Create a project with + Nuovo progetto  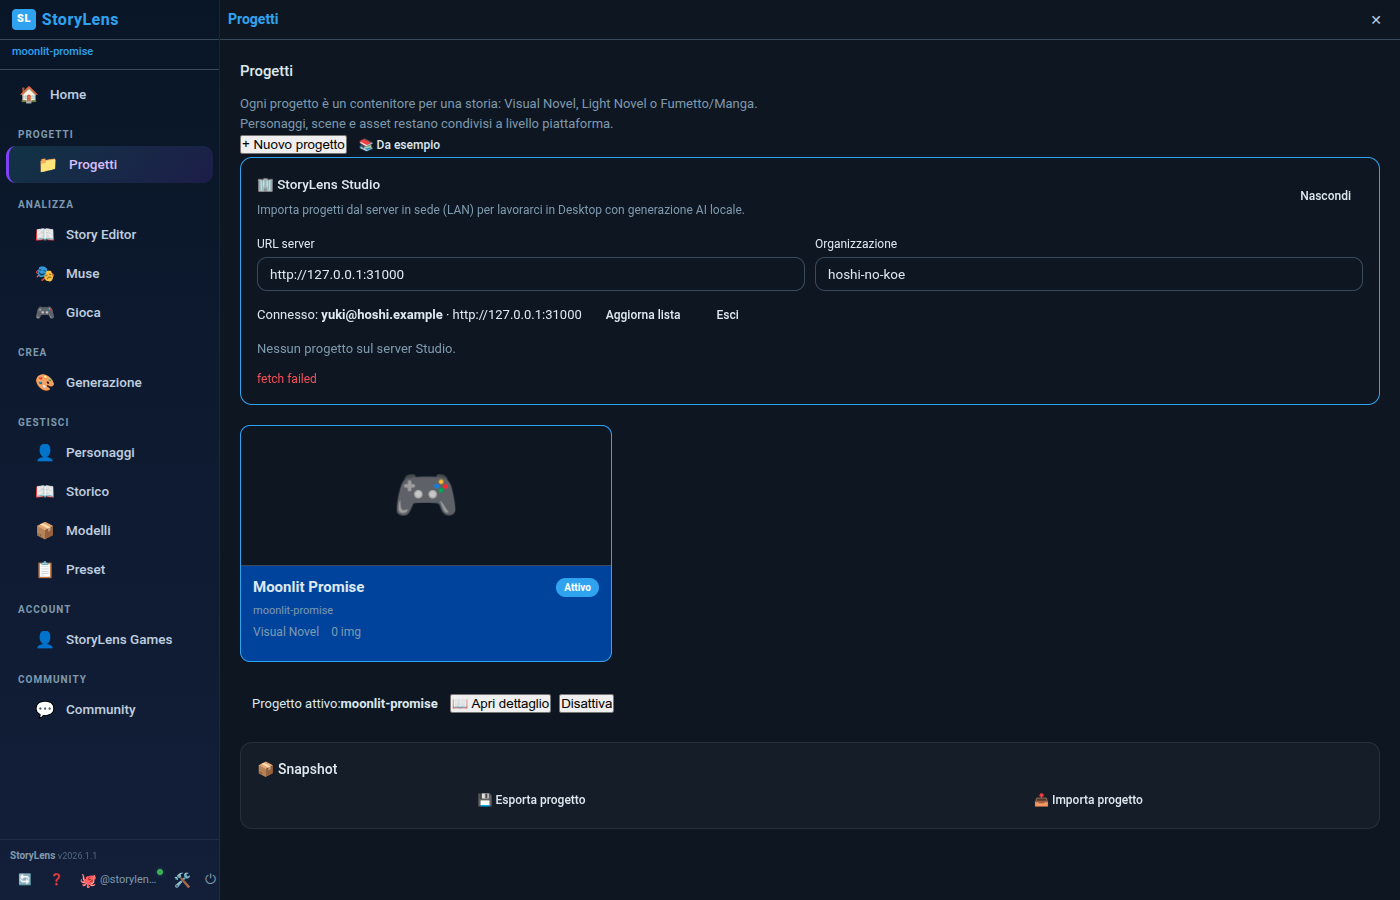[293, 144]
